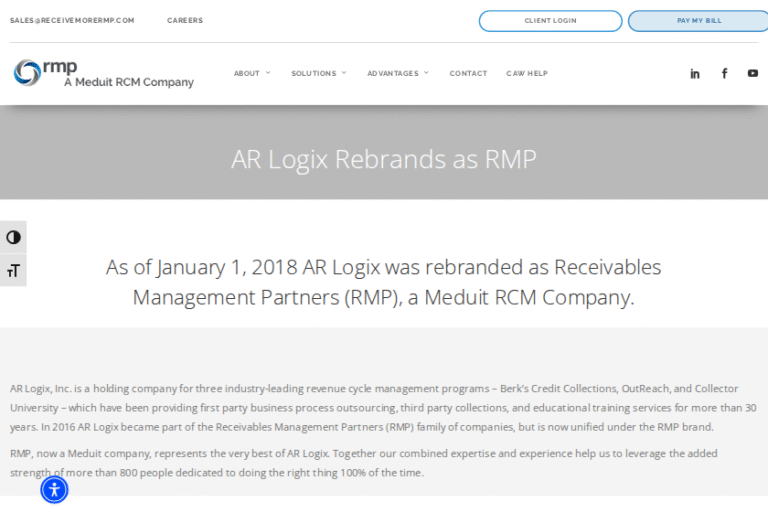Open the LinkedIn social icon
Viewport: 768px width, 512px height.
tap(695, 74)
